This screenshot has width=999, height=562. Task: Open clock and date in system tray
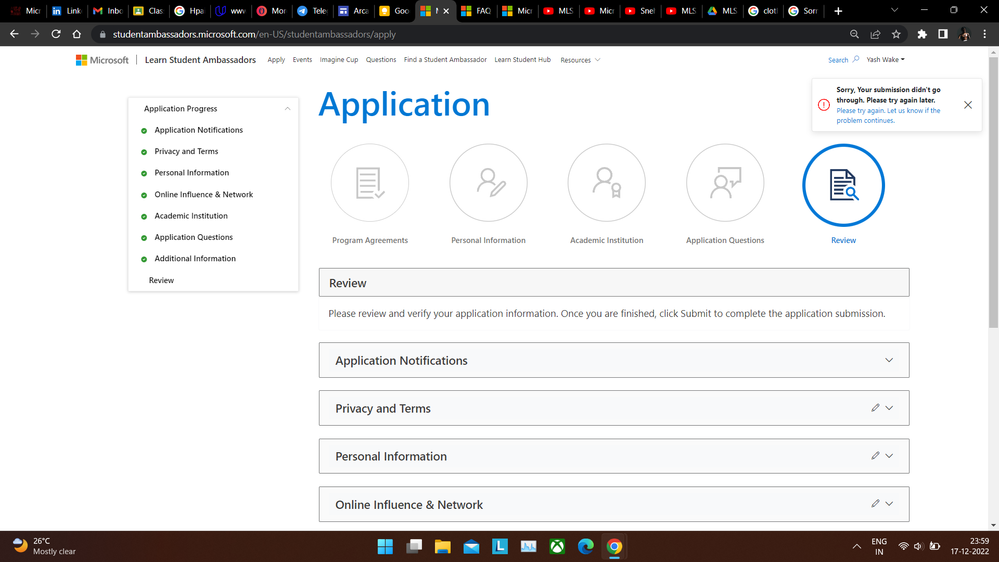pos(970,546)
